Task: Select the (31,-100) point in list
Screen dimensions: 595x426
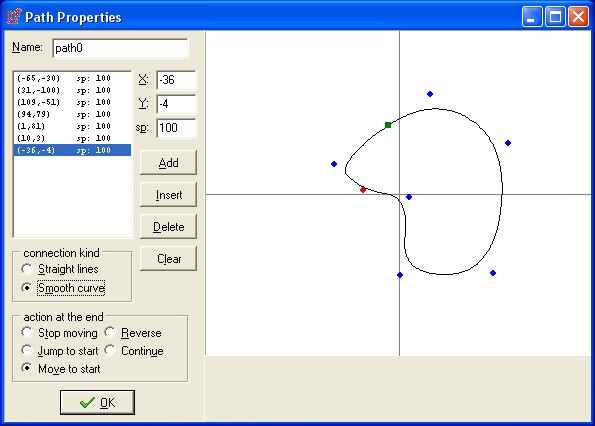Action: click(x=72, y=90)
